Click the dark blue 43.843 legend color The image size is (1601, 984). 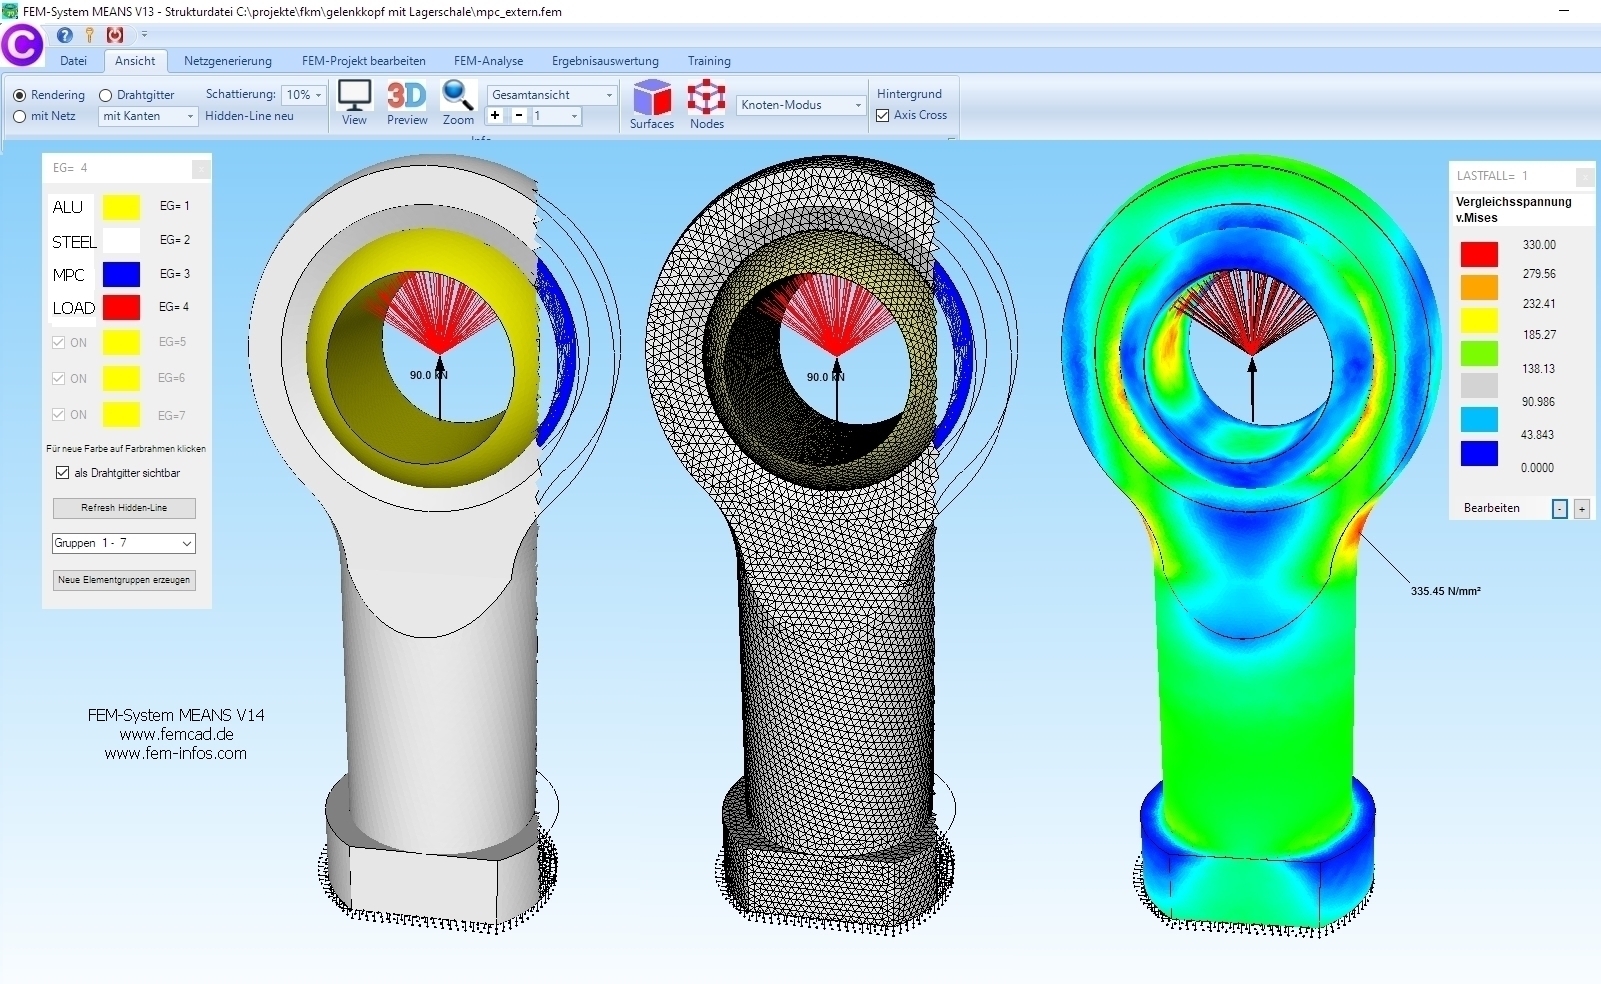coord(1479,453)
